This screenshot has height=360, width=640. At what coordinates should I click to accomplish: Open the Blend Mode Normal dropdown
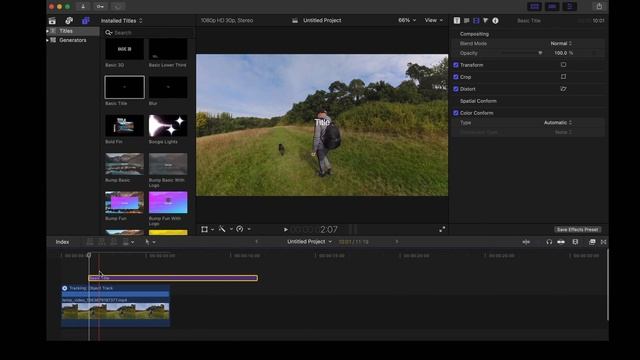561,43
